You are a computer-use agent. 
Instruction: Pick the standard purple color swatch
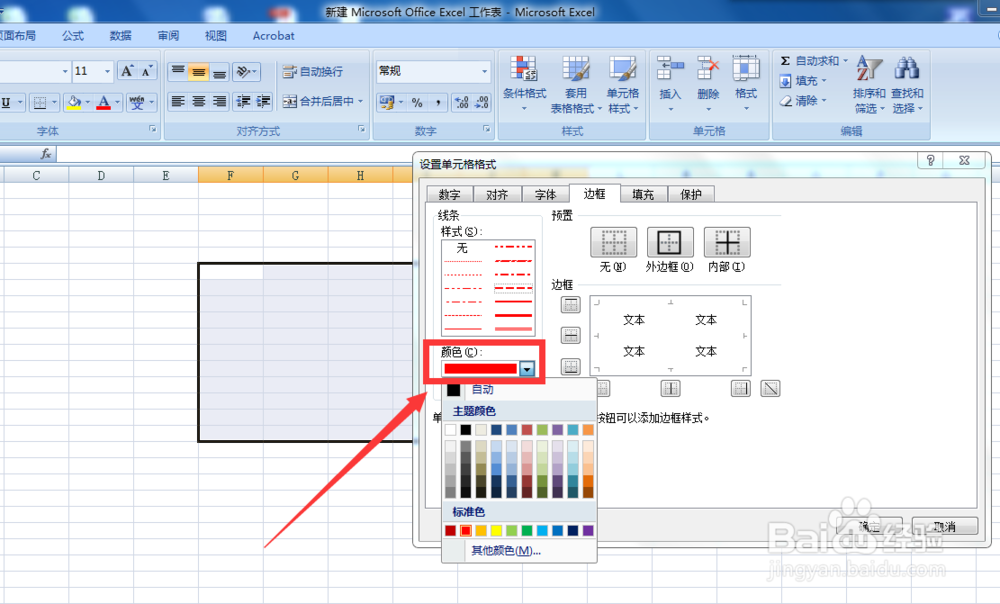click(588, 531)
